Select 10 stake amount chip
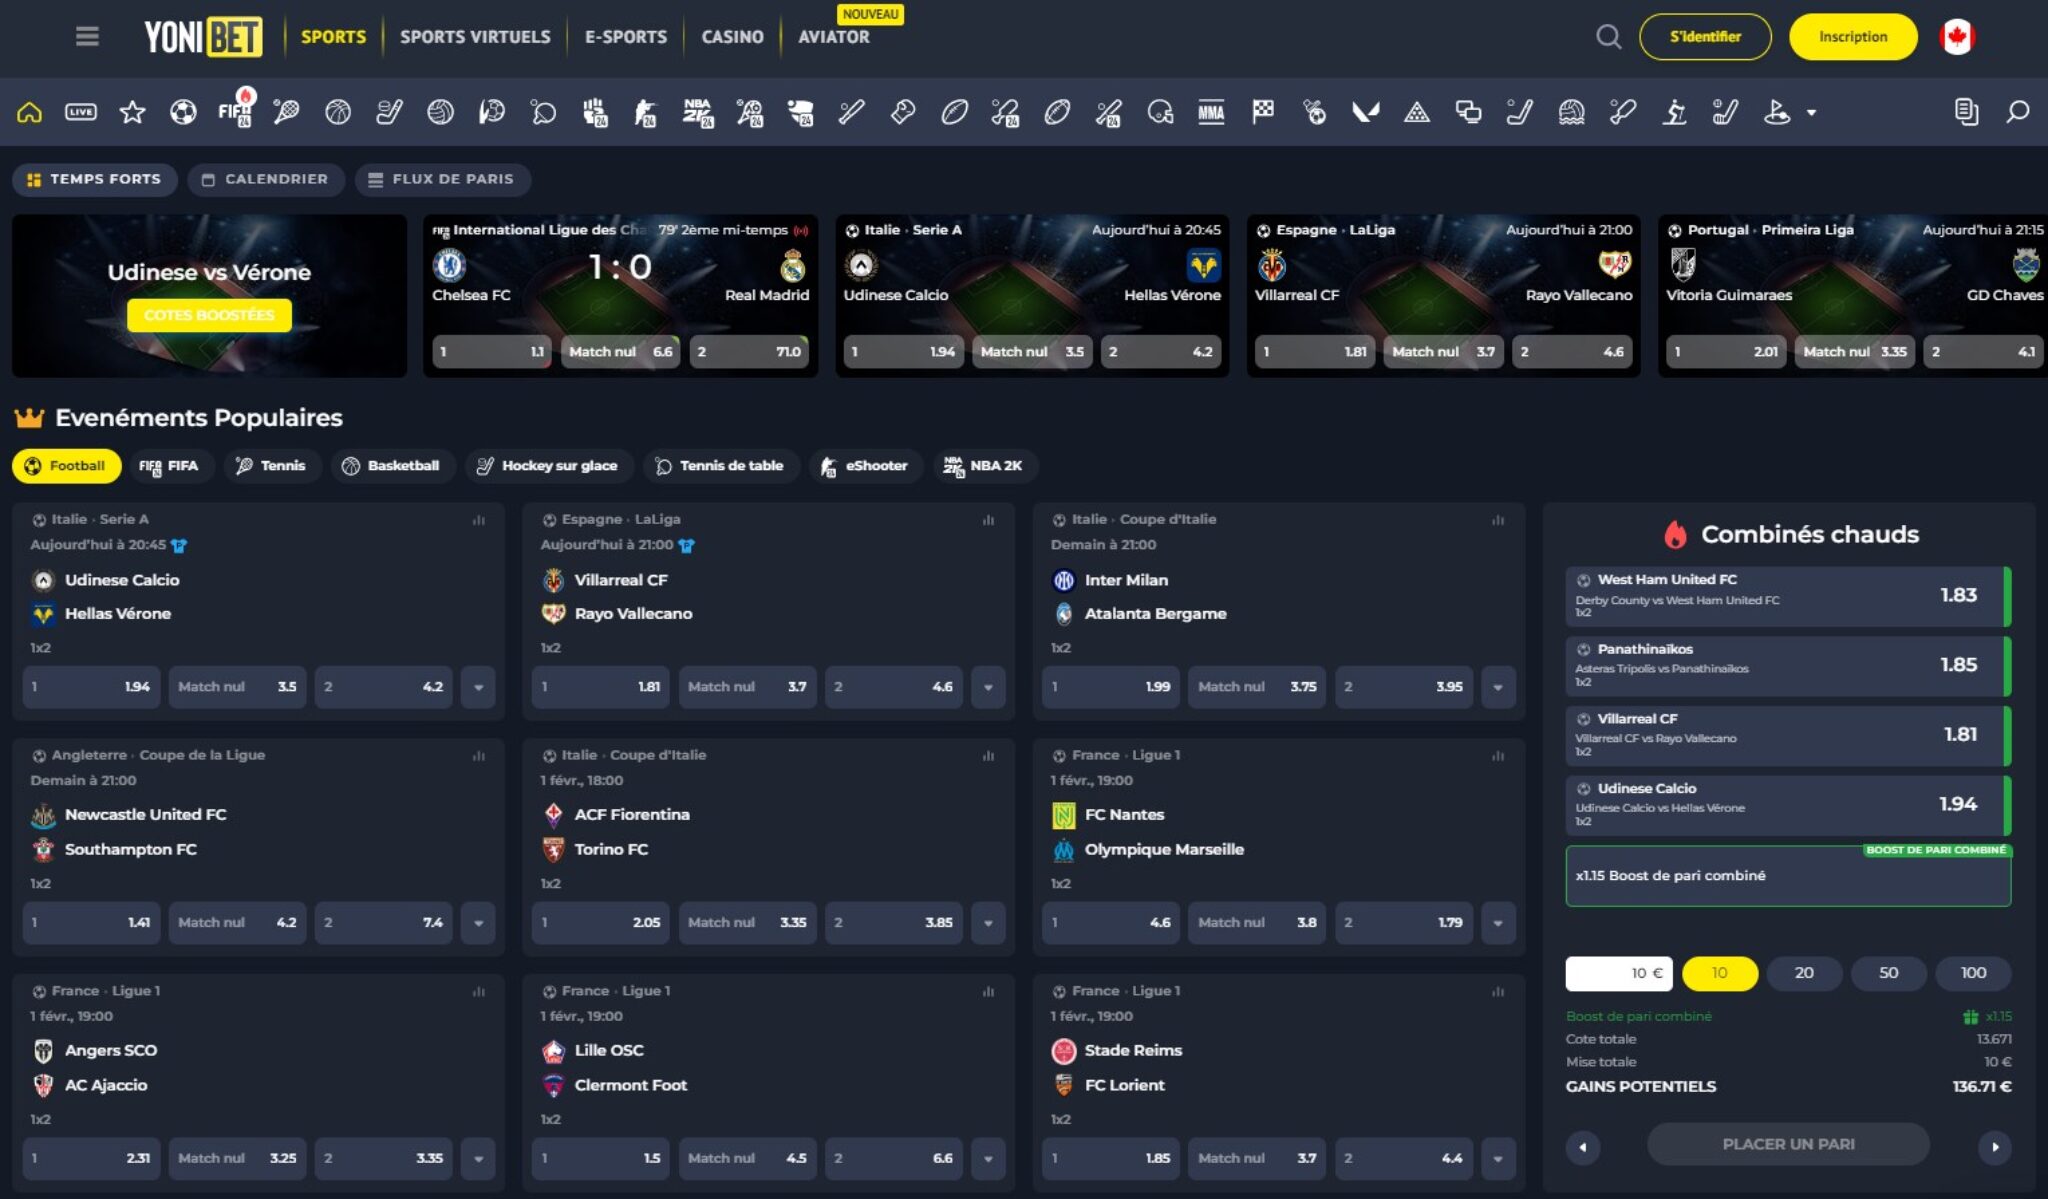 1720,973
